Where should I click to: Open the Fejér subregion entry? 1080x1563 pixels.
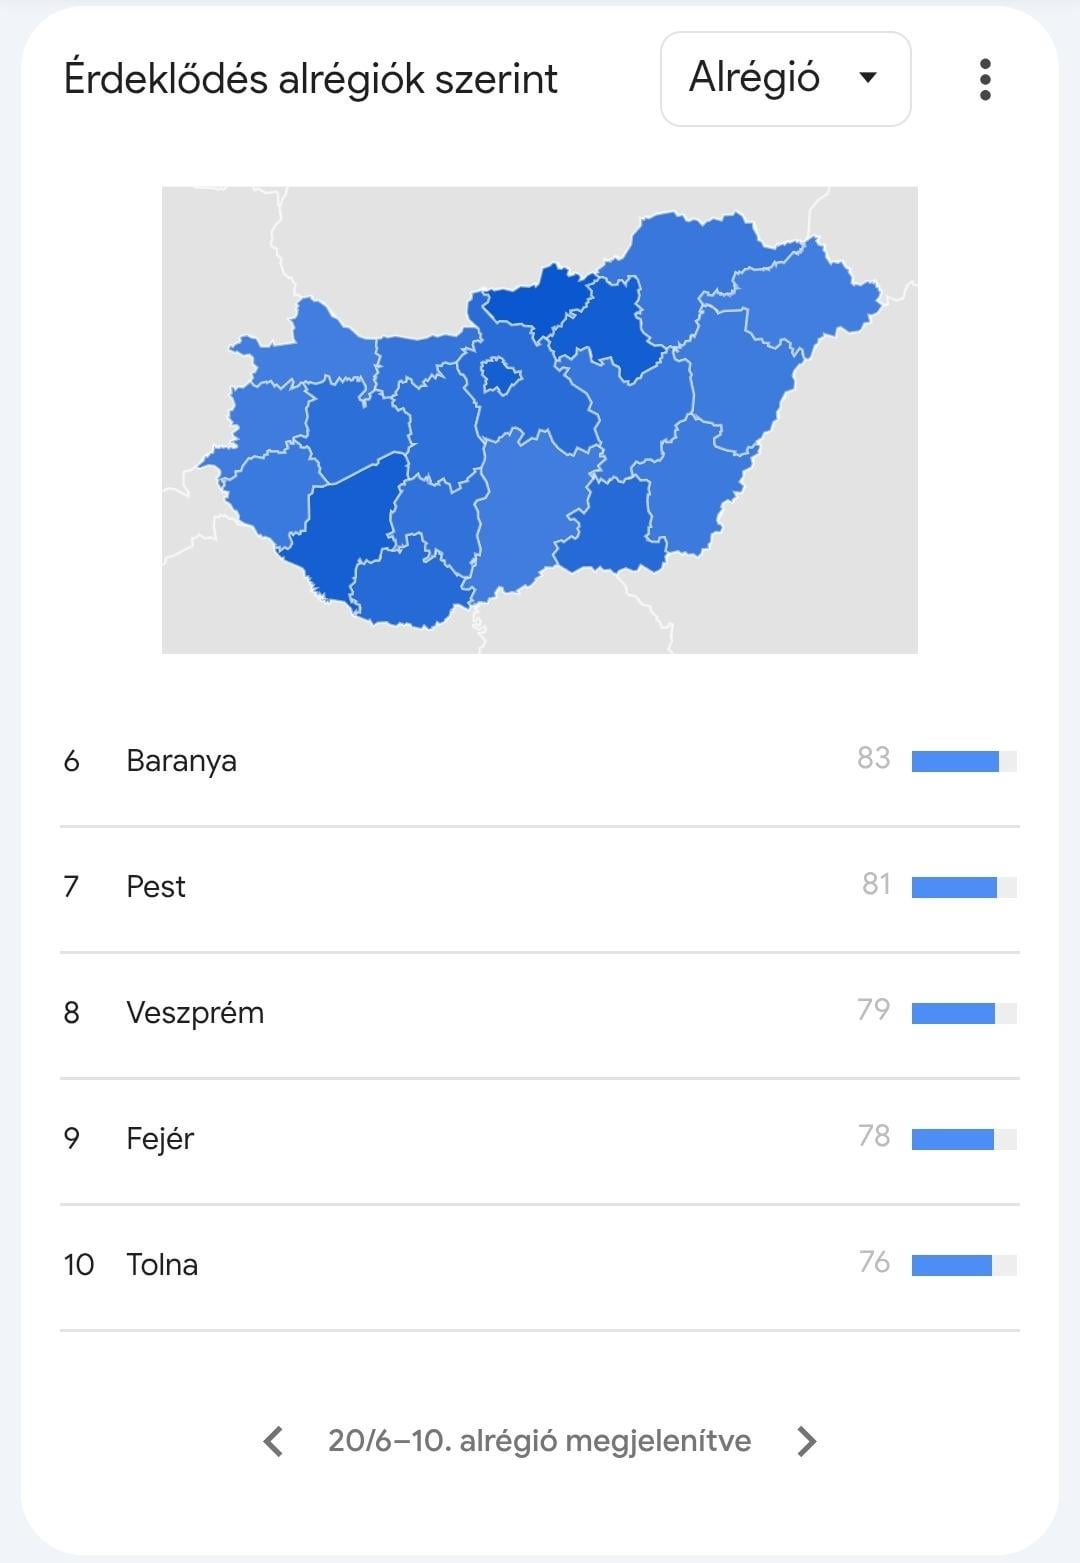click(160, 1139)
